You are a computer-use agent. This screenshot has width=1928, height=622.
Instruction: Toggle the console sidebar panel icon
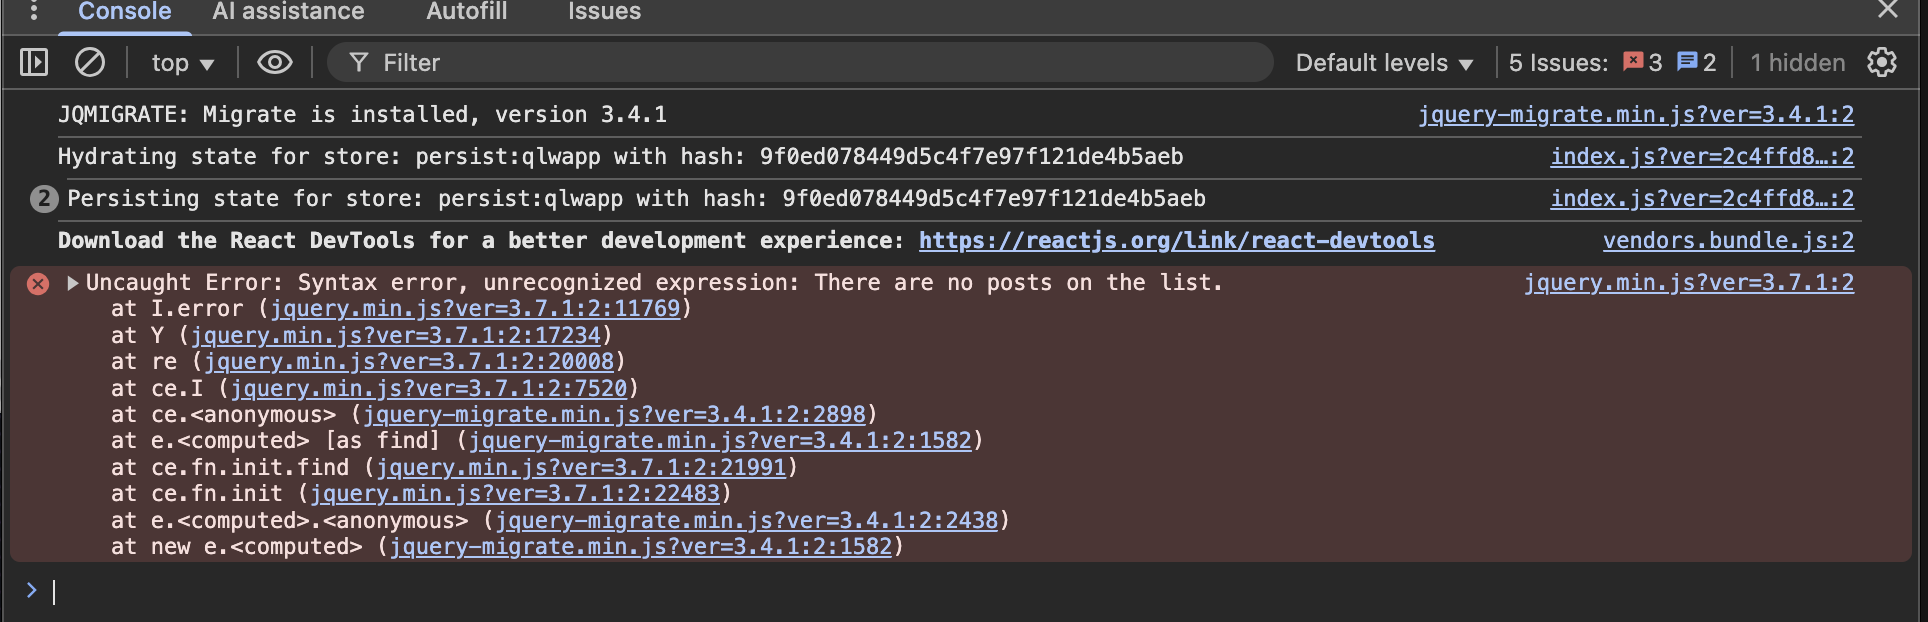coord(34,63)
